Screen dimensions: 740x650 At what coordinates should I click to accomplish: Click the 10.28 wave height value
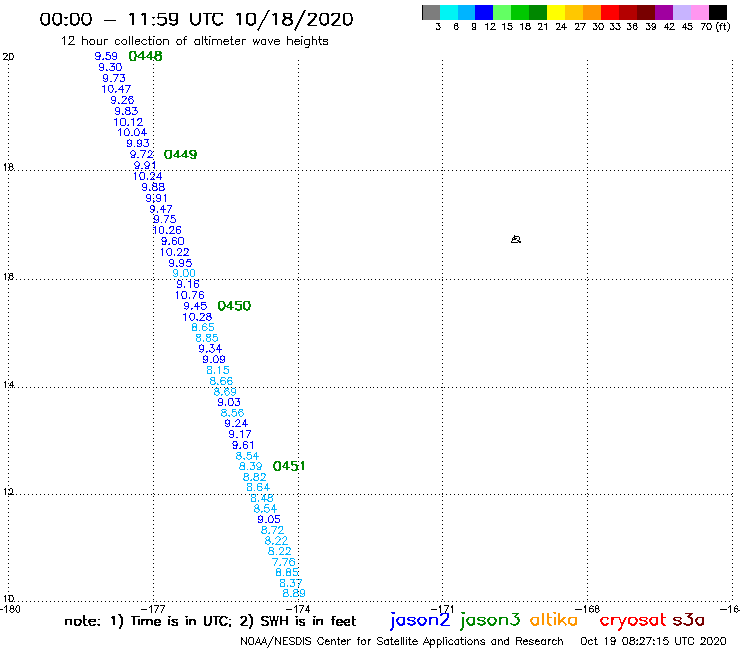point(197,317)
